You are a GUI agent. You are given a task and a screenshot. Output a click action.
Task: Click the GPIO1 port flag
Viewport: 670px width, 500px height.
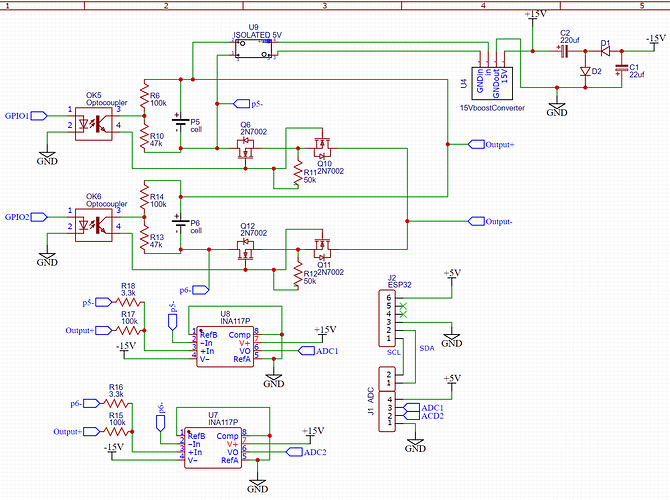click(39, 116)
